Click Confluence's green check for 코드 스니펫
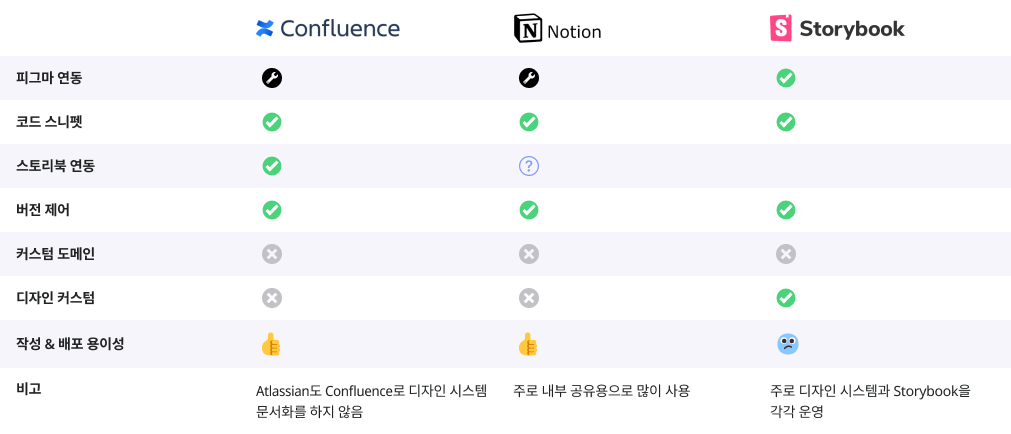Viewport: 1011px width, 434px height. (272, 122)
